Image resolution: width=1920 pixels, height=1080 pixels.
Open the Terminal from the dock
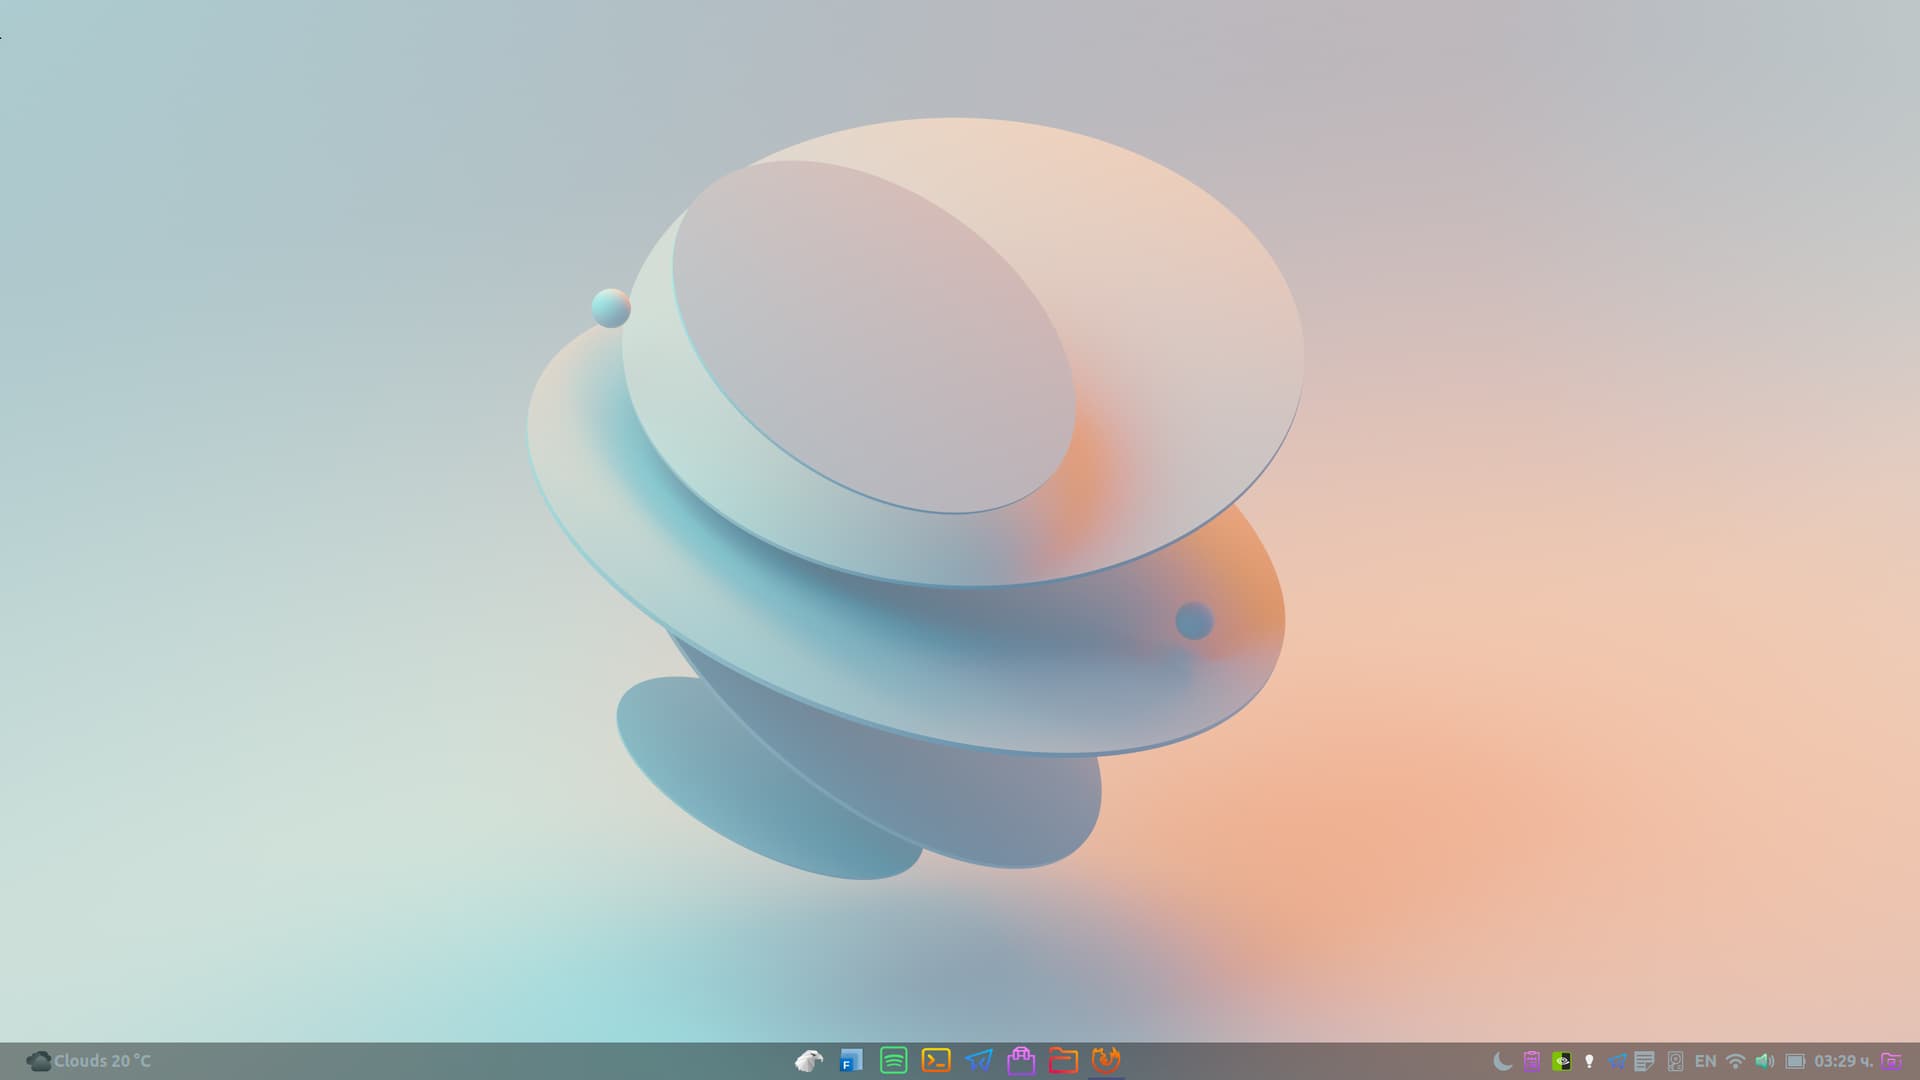coord(936,1060)
